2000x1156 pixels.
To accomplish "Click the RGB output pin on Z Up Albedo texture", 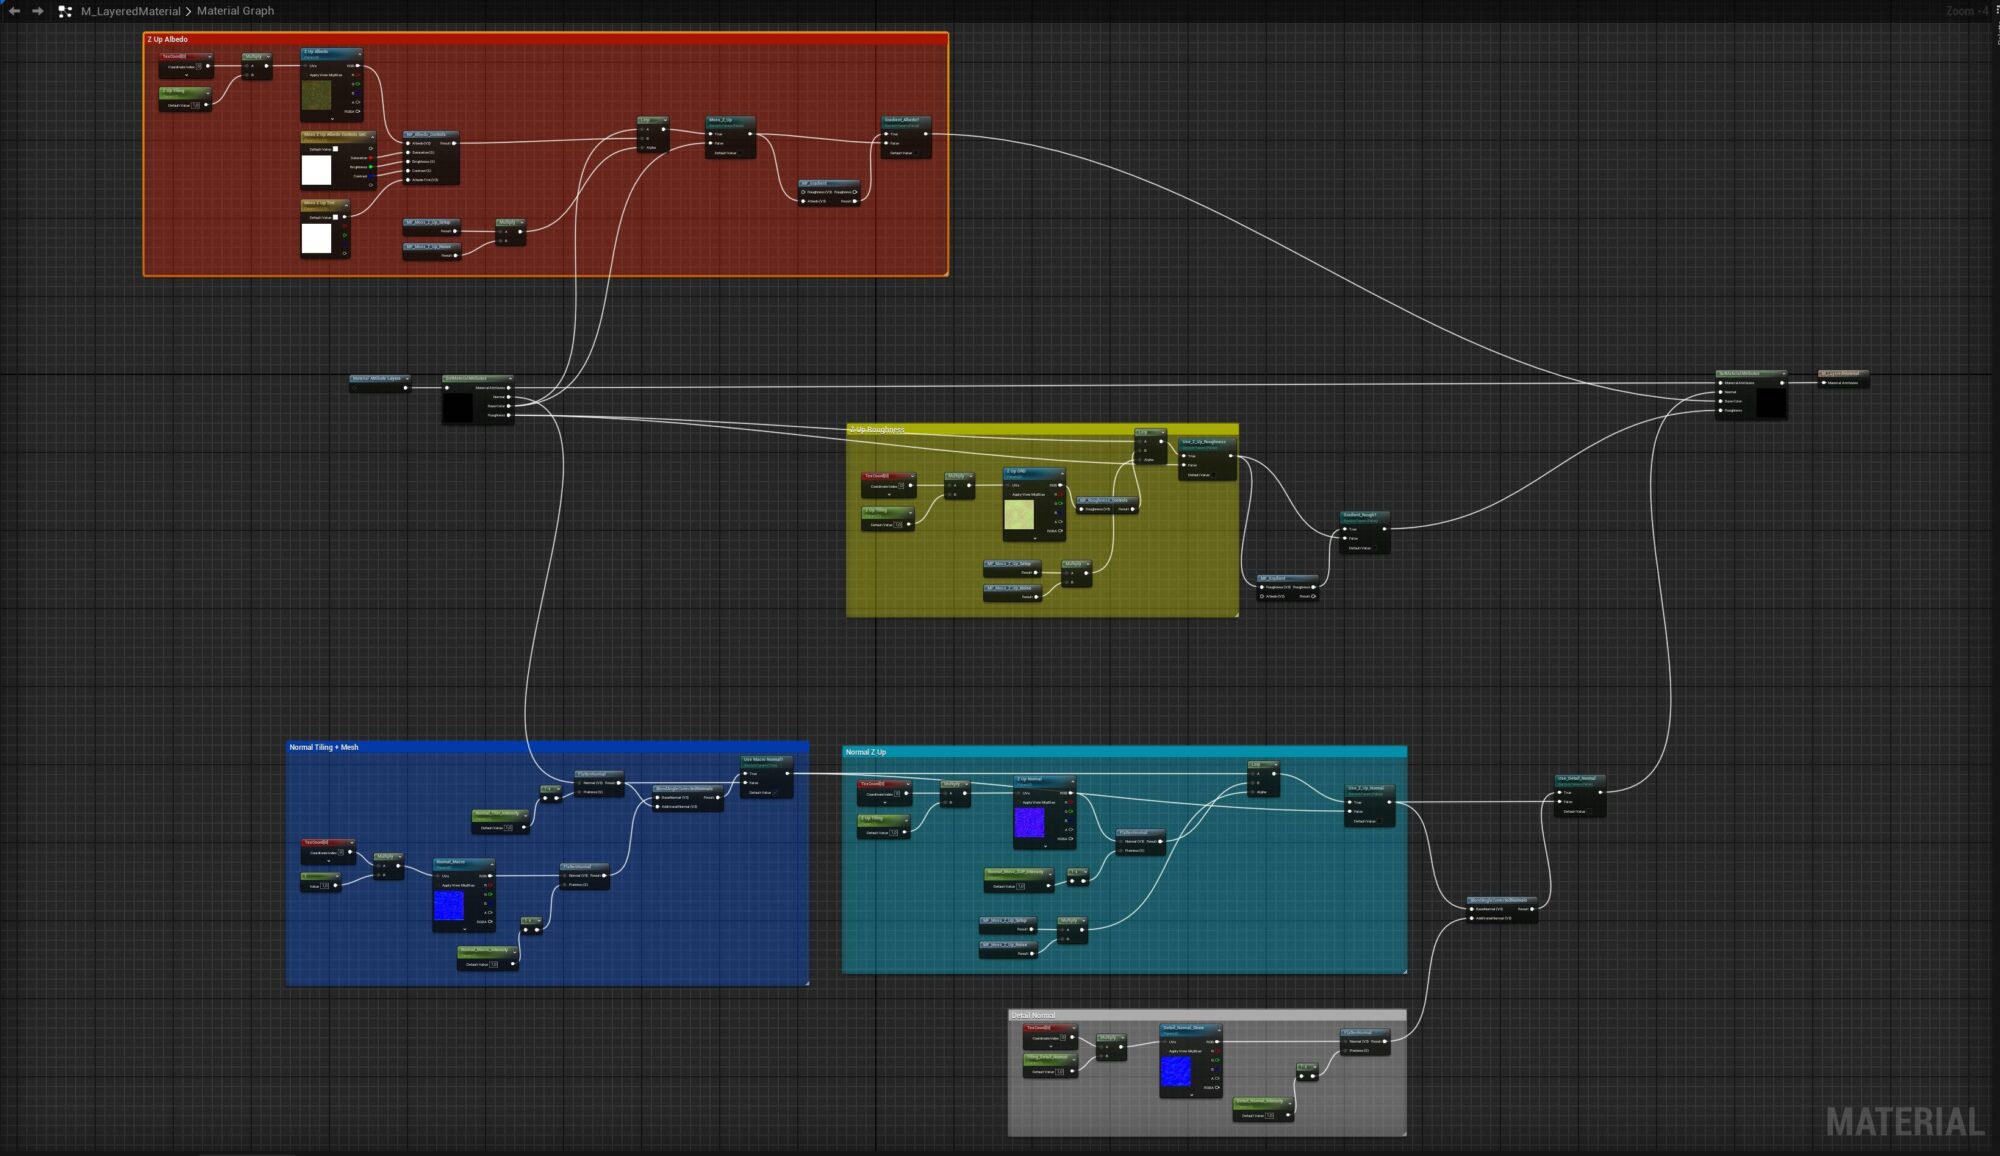I will (x=358, y=66).
